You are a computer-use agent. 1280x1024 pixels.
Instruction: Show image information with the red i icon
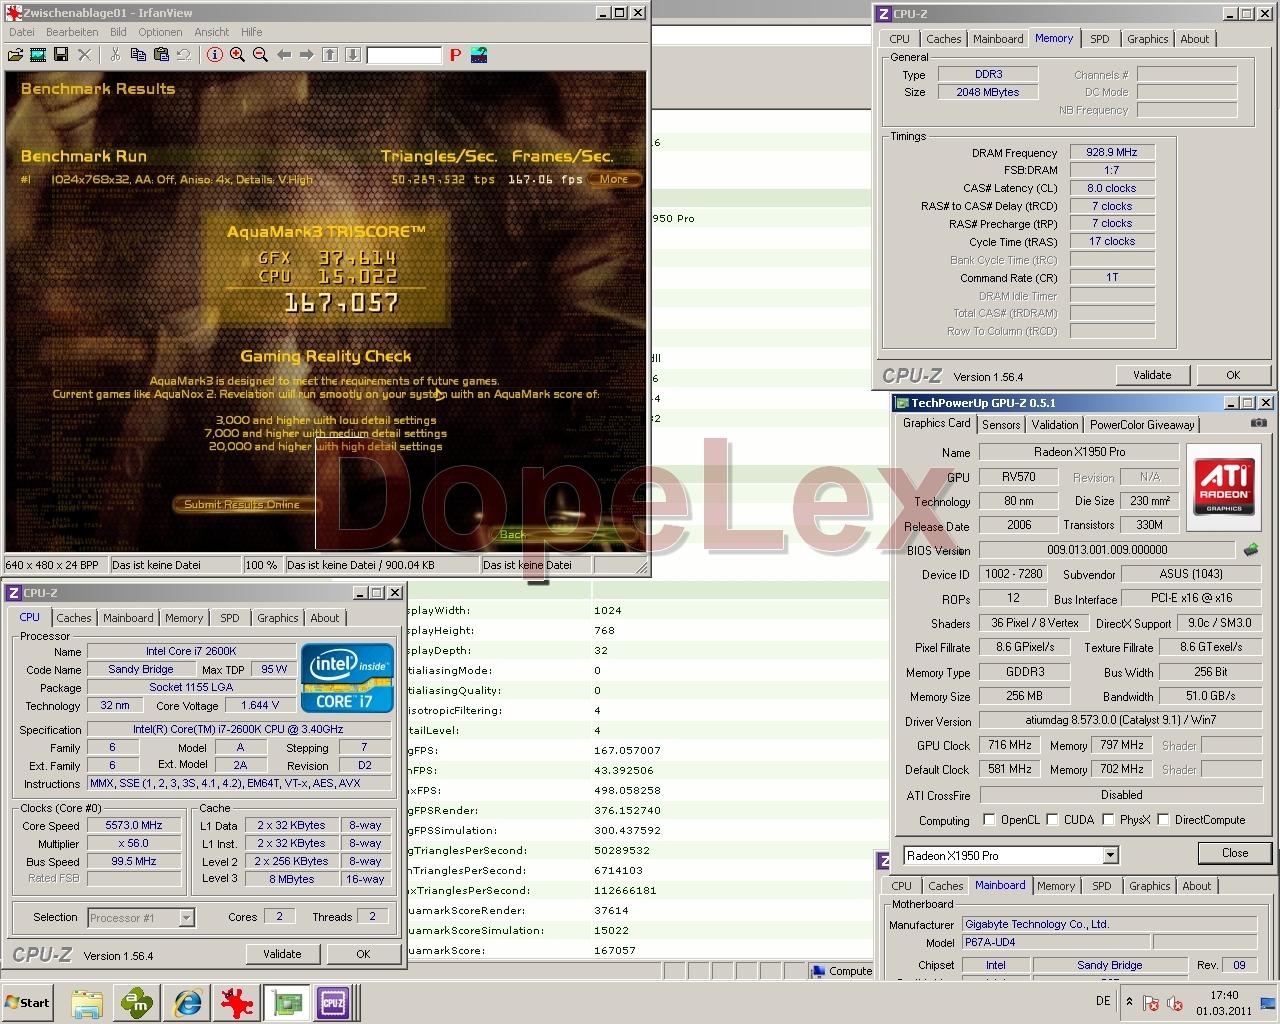[x=214, y=55]
